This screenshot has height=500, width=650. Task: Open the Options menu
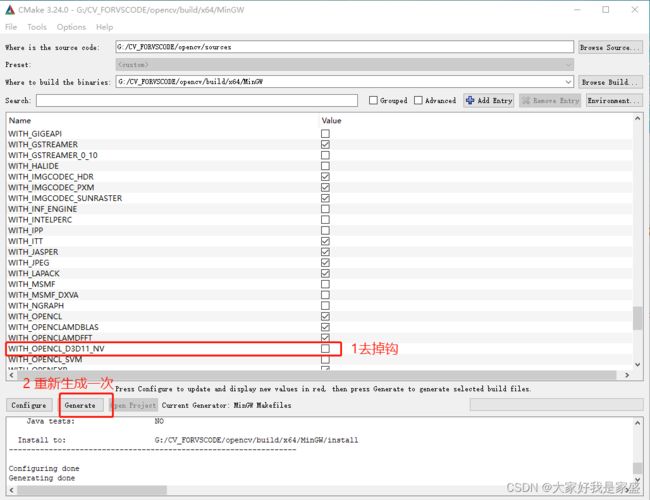click(71, 27)
